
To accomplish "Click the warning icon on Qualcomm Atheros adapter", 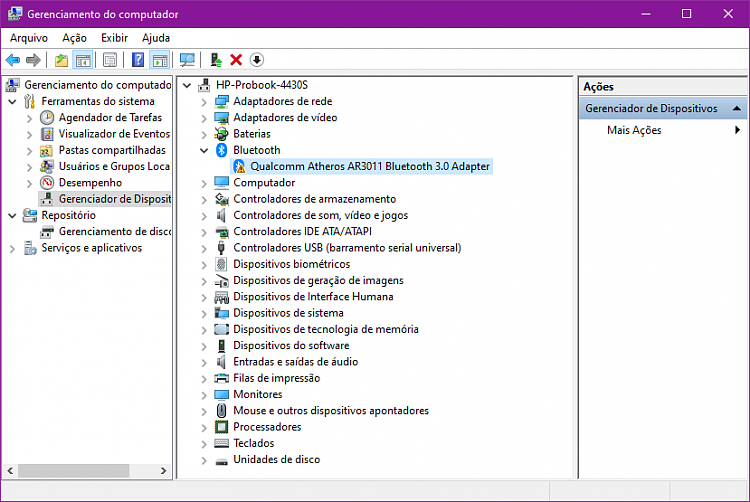I will pos(239,166).
